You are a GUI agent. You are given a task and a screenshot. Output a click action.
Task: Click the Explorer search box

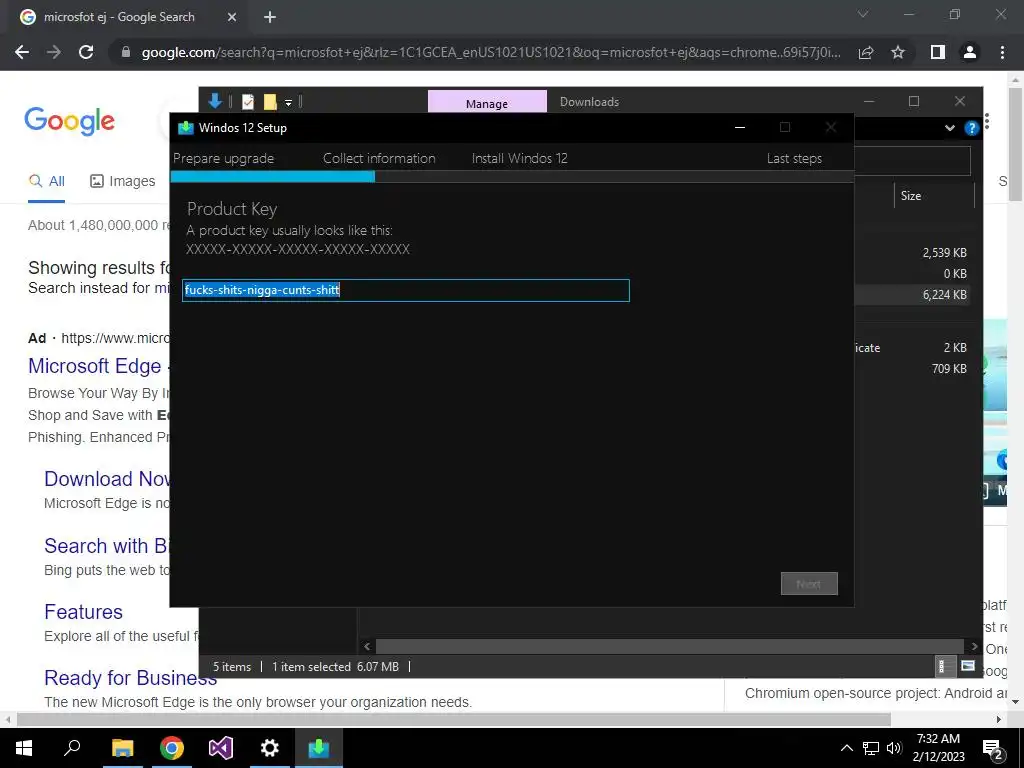(x=912, y=161)
